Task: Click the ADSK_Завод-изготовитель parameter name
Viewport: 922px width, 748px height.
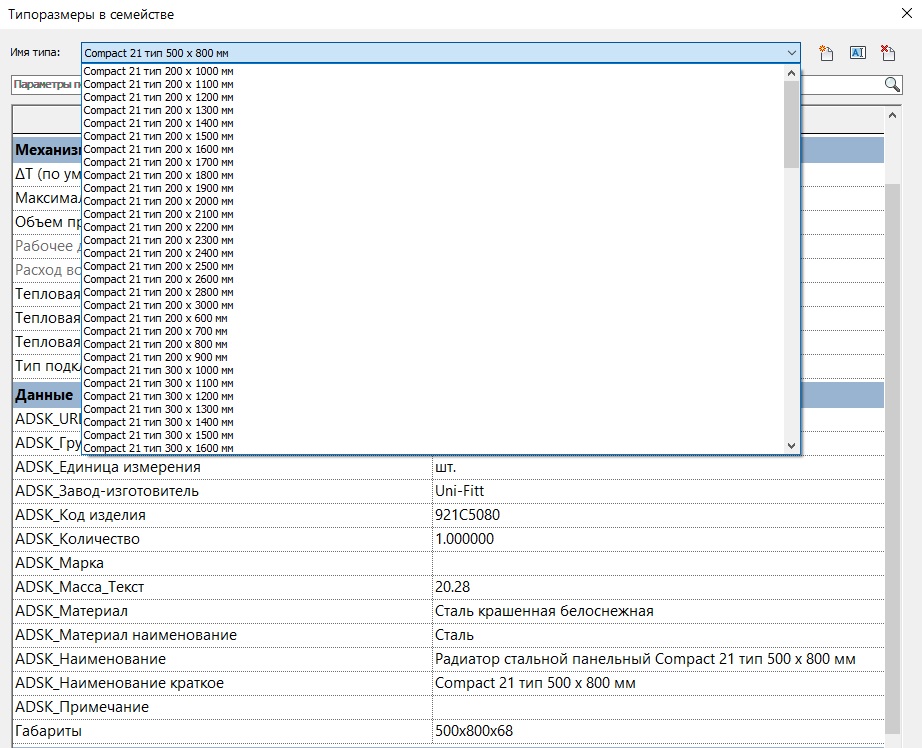Action: [107, 491]
